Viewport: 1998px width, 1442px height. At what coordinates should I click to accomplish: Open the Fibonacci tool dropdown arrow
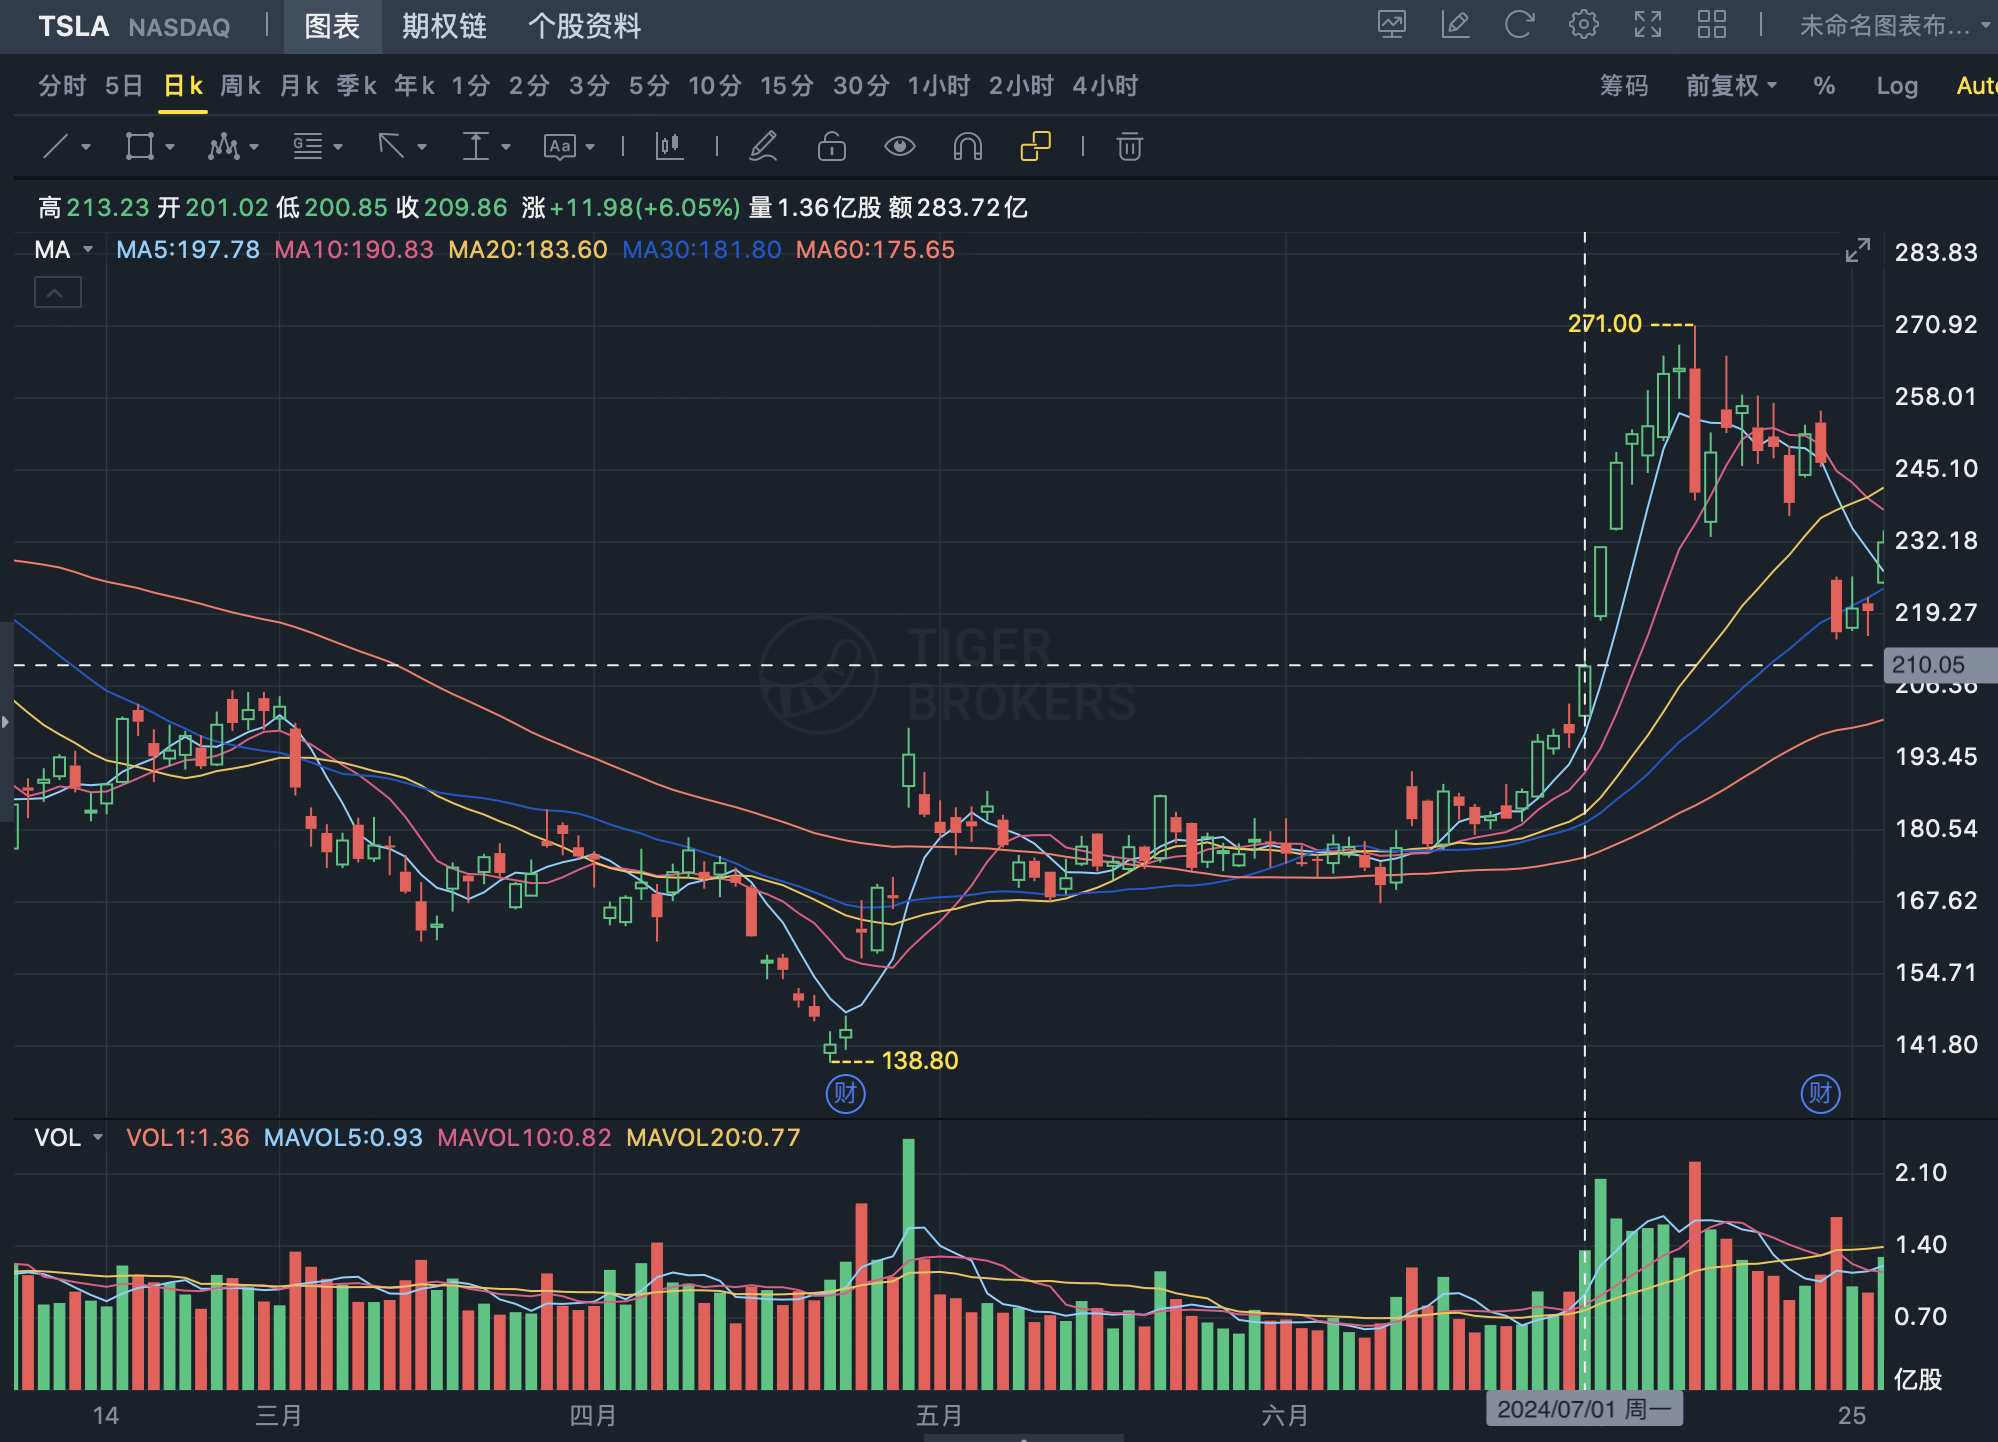338,148
